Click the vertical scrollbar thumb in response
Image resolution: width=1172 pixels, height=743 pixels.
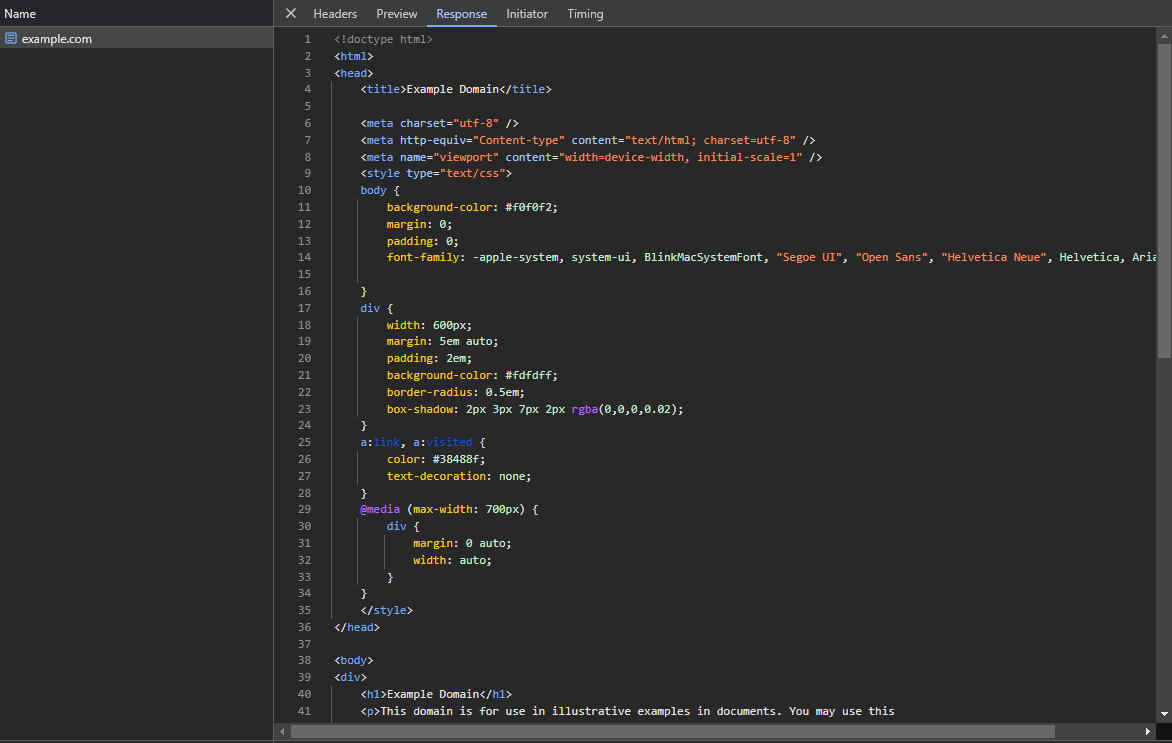pos(1164,200)
